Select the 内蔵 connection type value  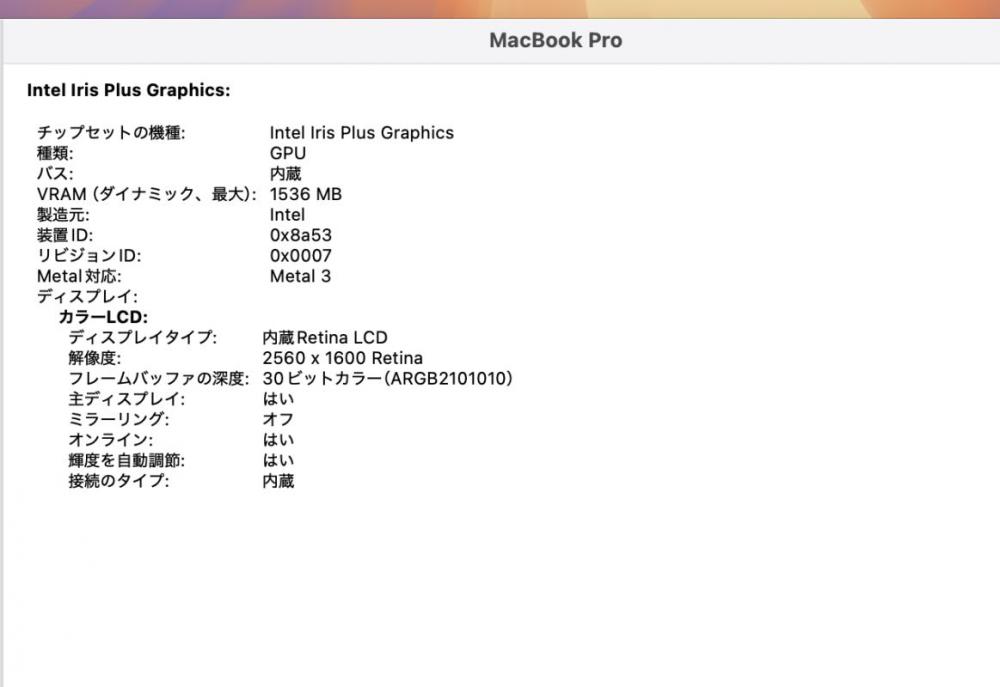[278, 480]
